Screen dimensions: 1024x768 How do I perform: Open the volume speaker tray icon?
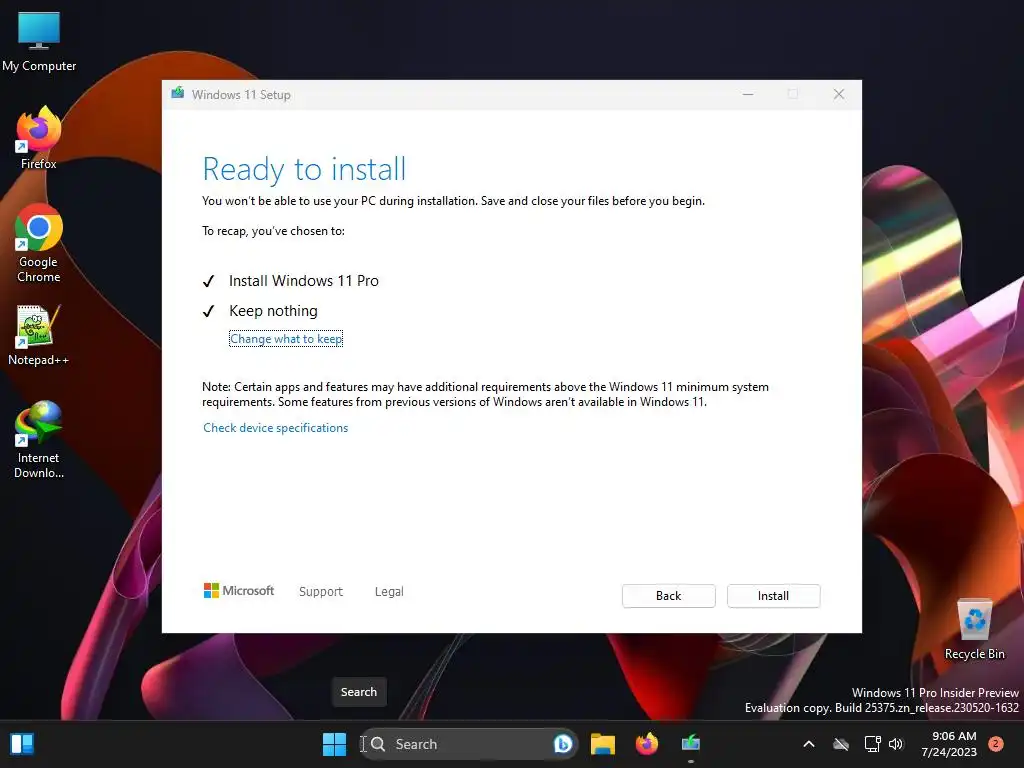[896, 744]
